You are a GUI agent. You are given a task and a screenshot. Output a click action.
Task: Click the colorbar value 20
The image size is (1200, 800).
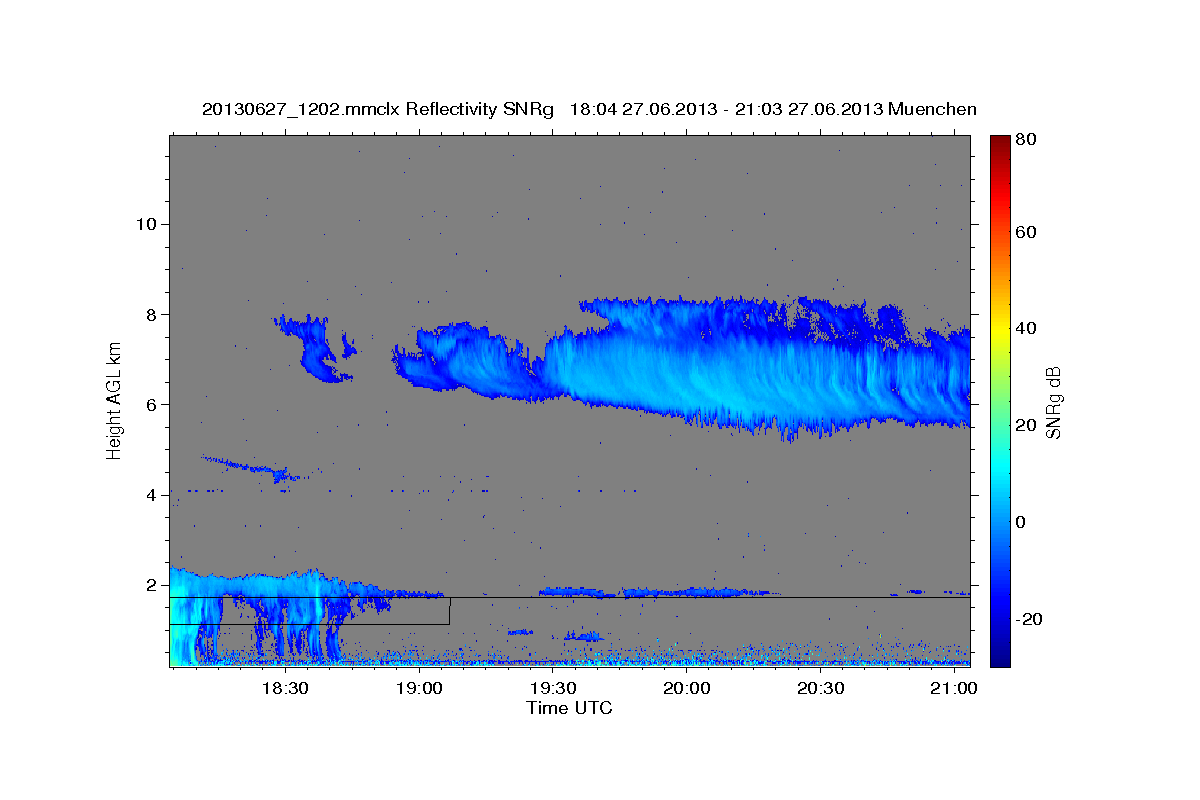(1025, 425)
